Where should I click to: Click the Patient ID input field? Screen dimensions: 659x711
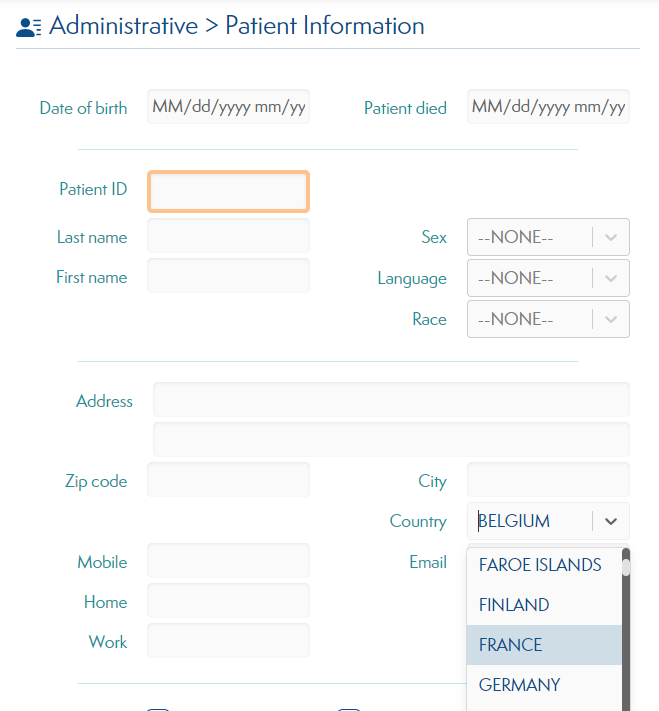pos(229,191)
